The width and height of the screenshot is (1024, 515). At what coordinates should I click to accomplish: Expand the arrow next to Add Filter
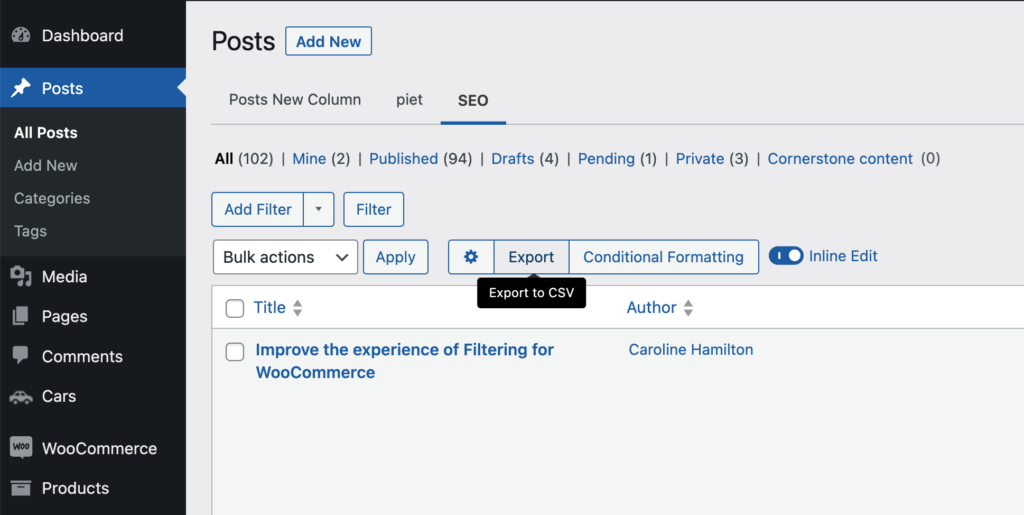(319, 210)
